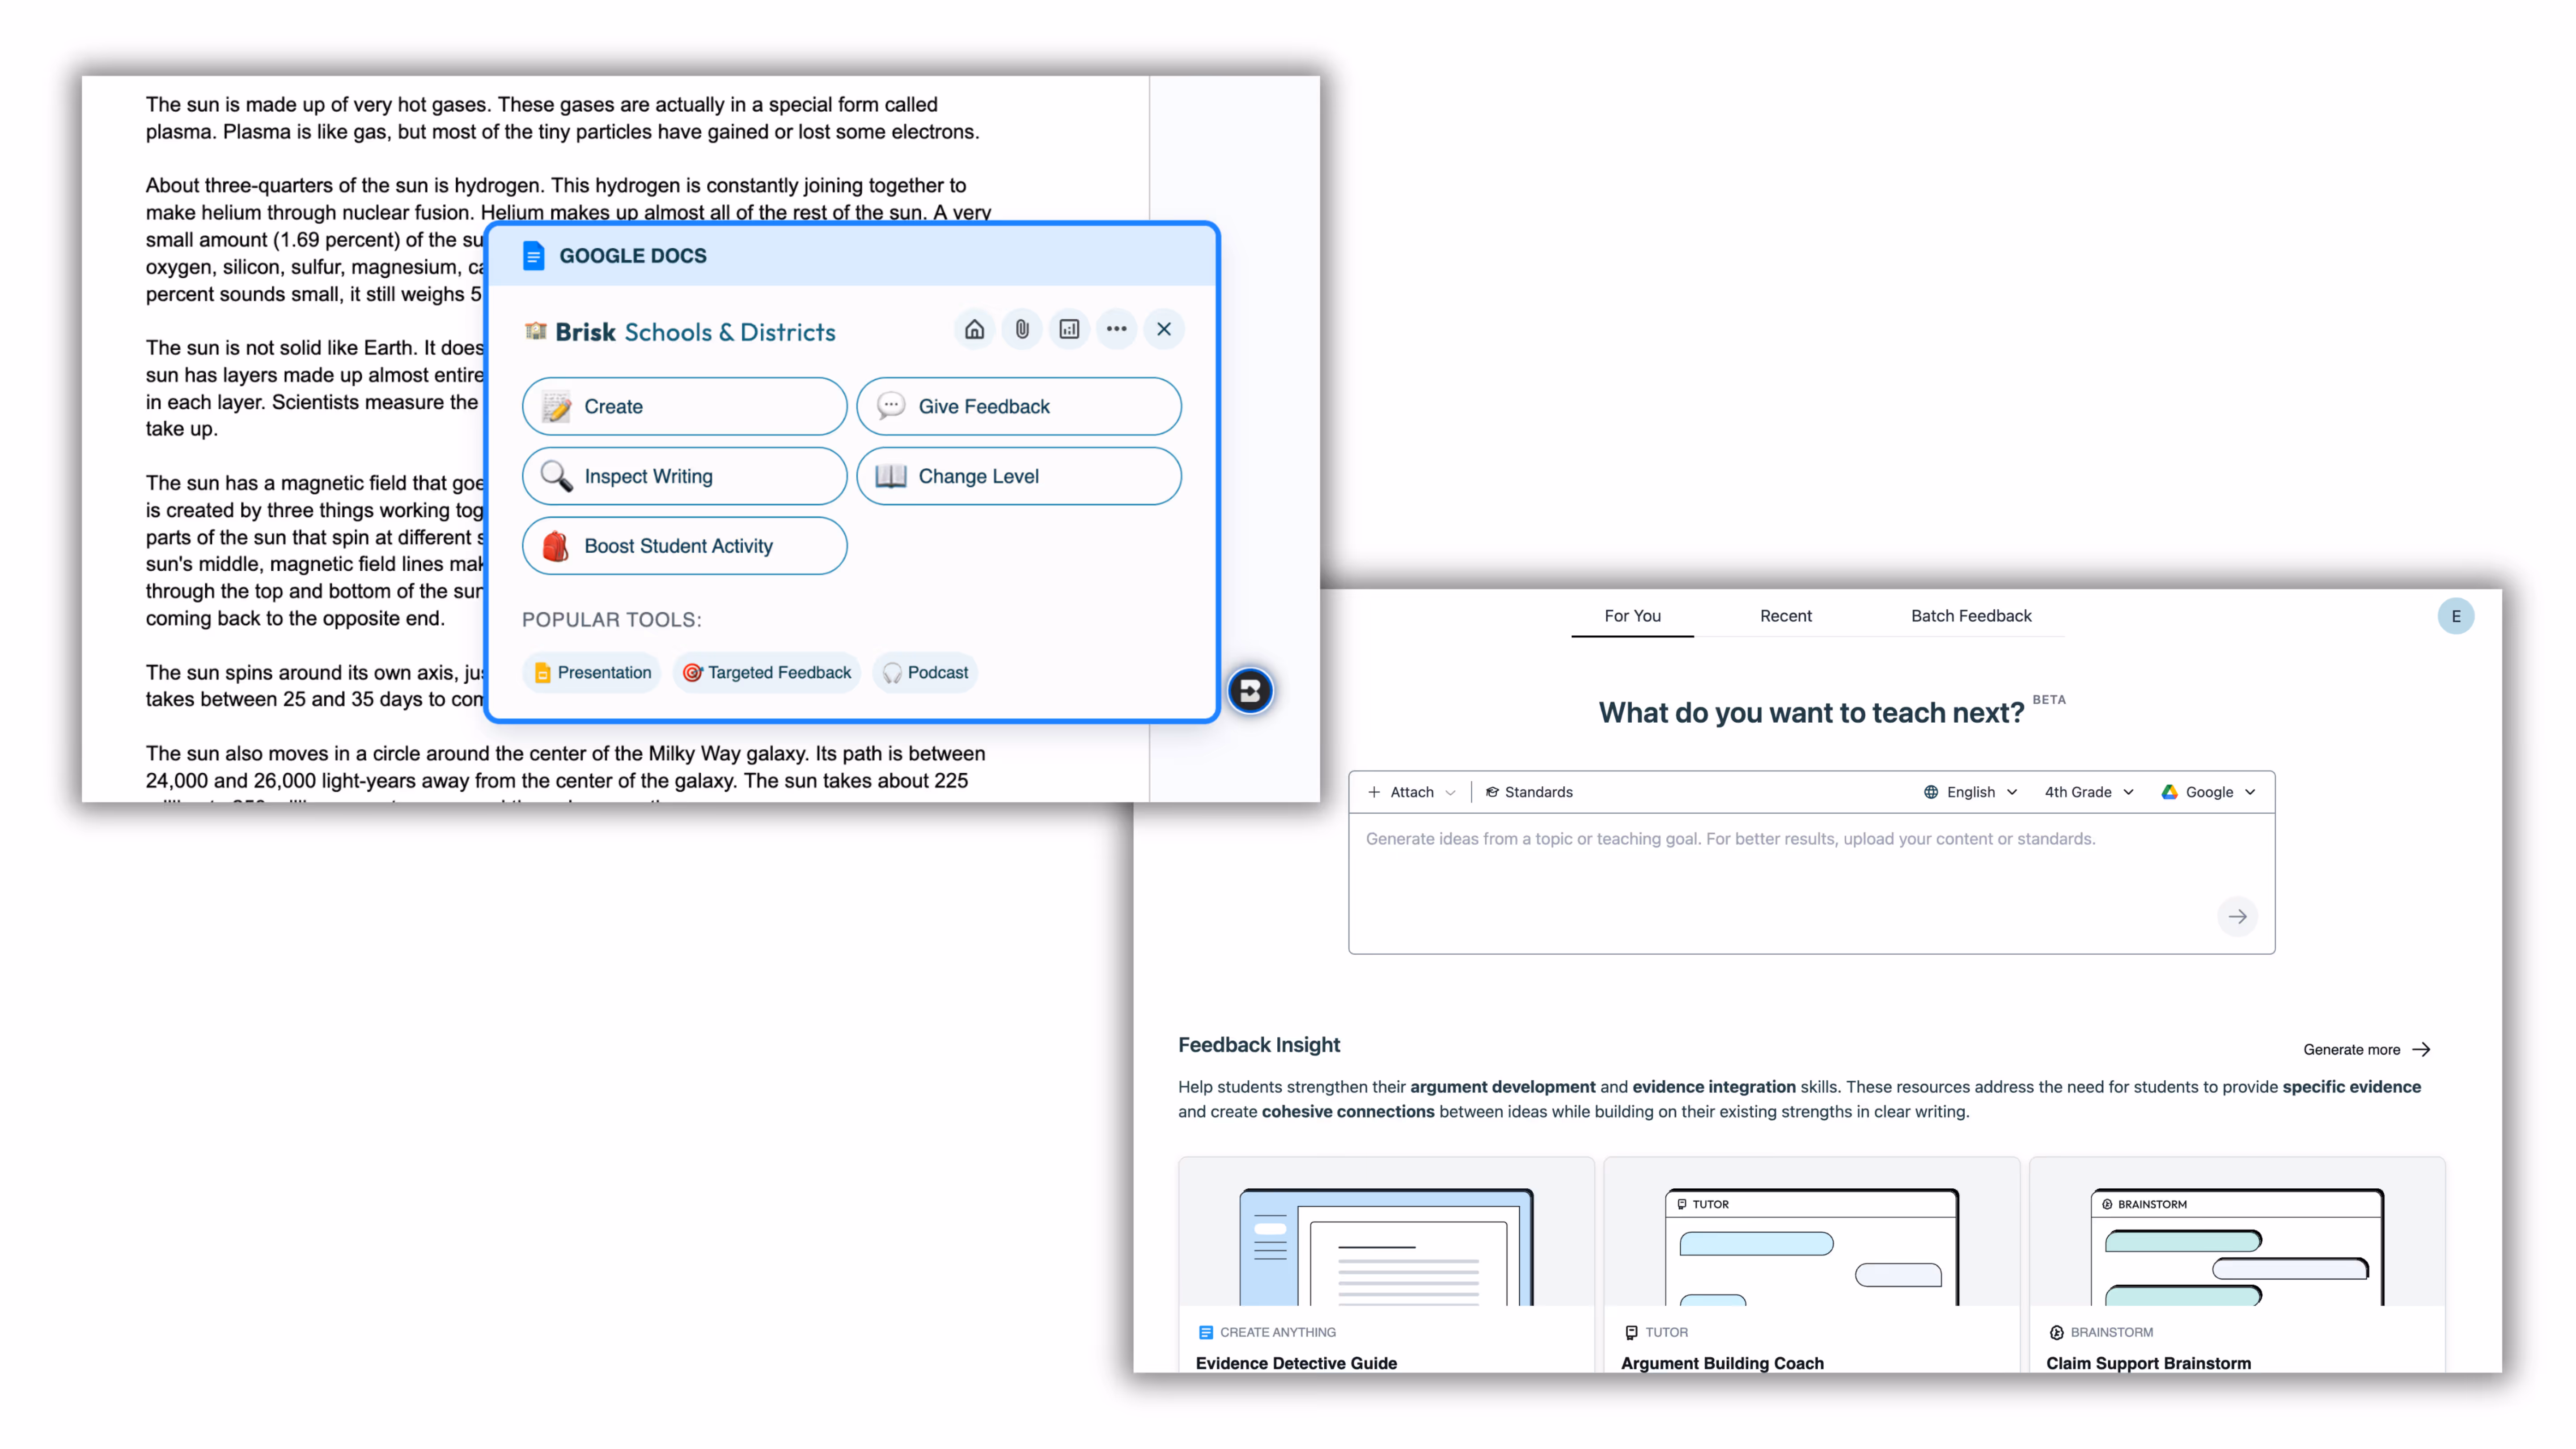Click the teaching prompt text field
2576x1449 pixels.
click(x=1780, y=870)
